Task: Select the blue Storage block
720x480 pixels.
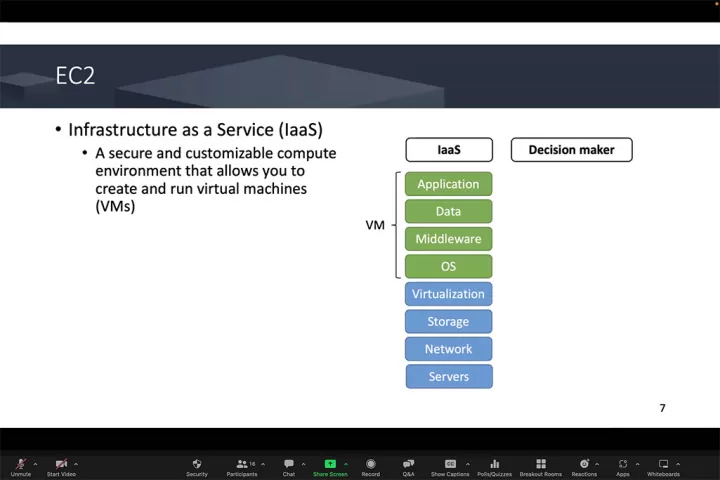Action: pos(449,322)
